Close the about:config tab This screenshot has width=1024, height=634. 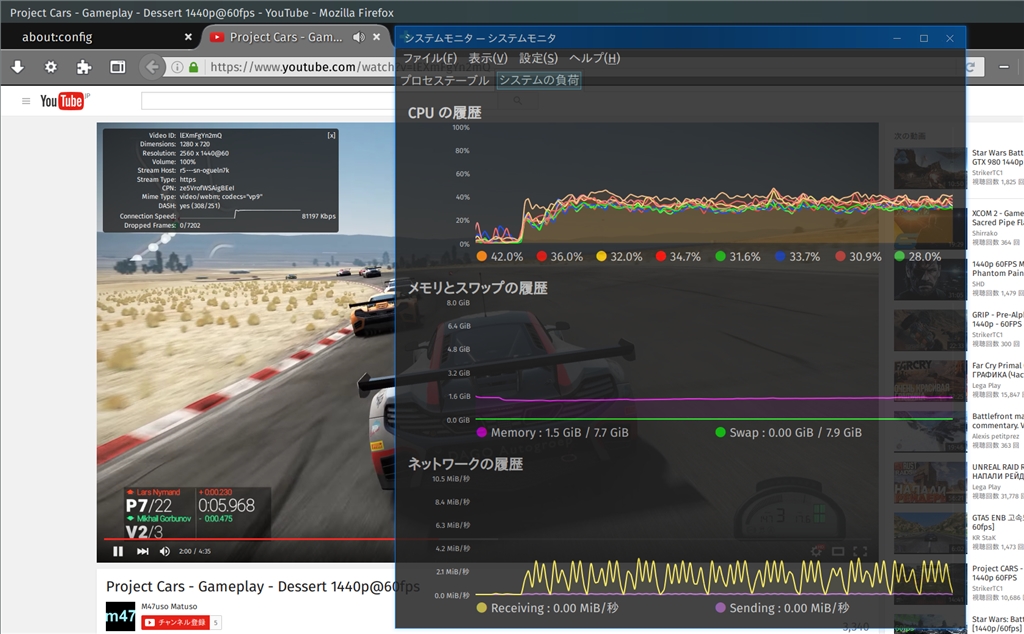188,37
